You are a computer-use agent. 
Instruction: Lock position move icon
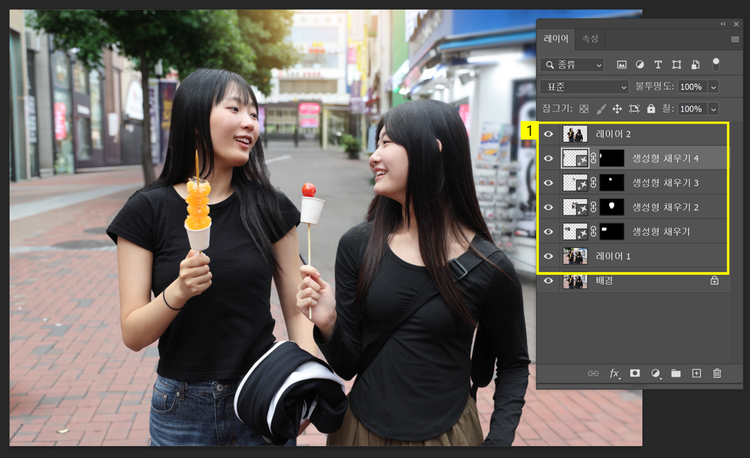617,109
